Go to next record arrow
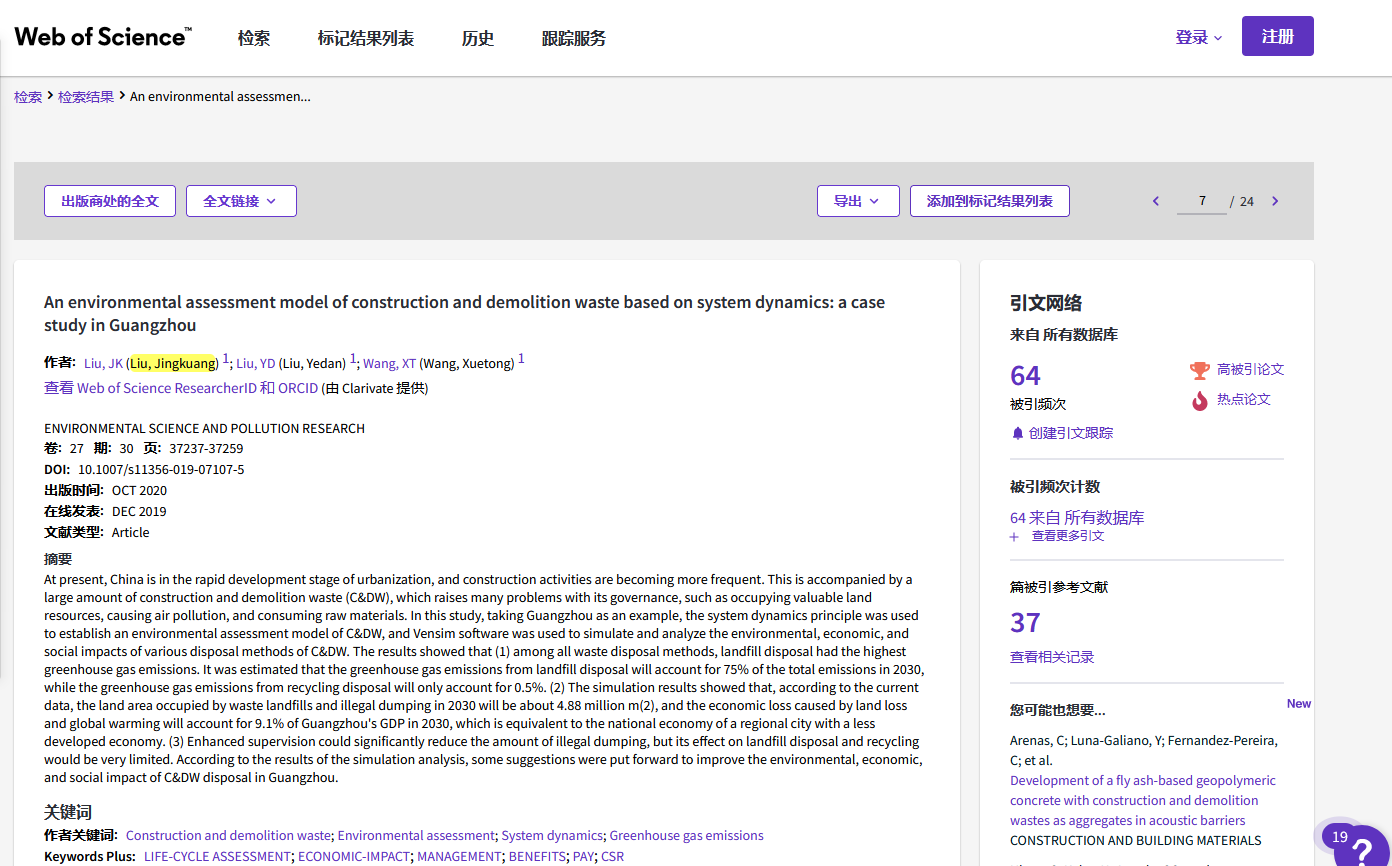Image resolution: width=1392 pixels, height=866 pixels. (x=1275, y=201)
